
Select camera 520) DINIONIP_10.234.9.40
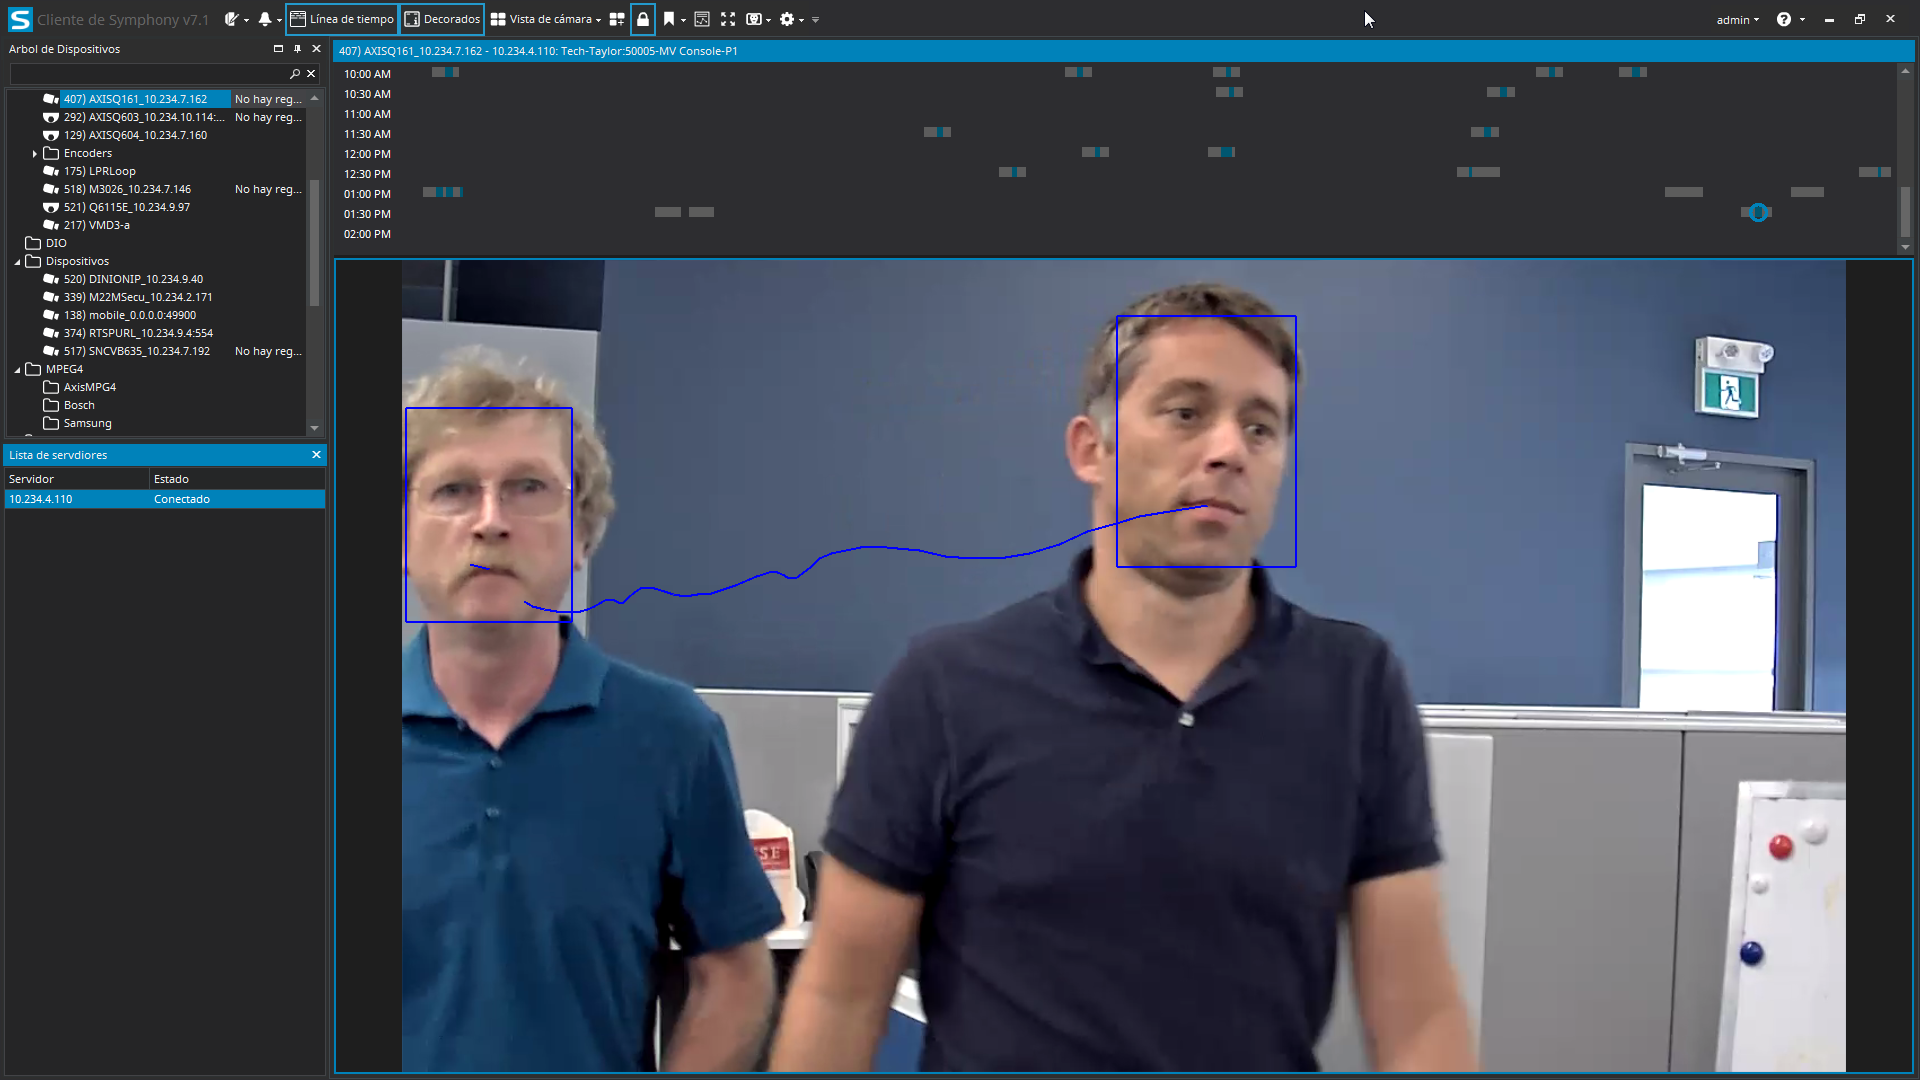(x=133, y=279)
